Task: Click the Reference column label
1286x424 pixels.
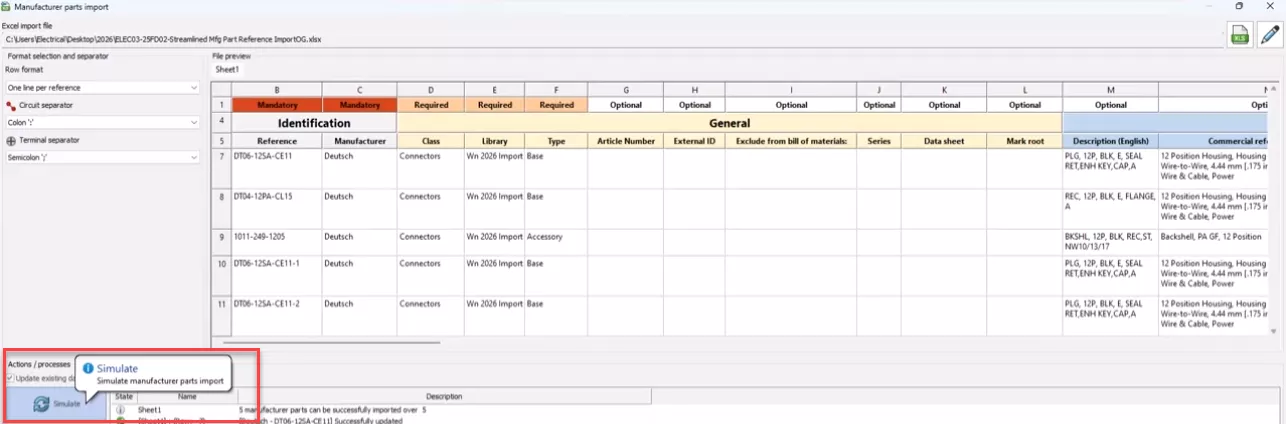Action: click(x=277, y=142)
